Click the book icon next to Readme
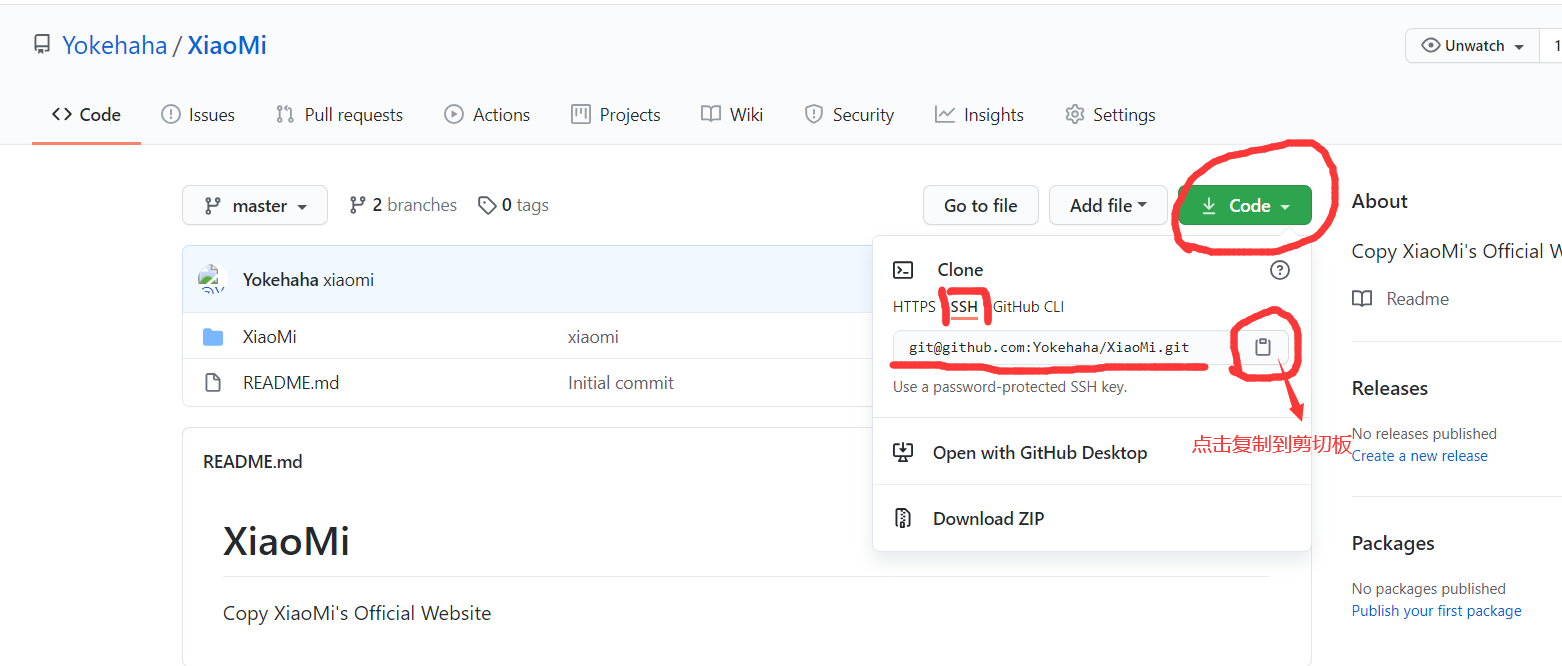 pyautogui.click(x=1362, y=299)
